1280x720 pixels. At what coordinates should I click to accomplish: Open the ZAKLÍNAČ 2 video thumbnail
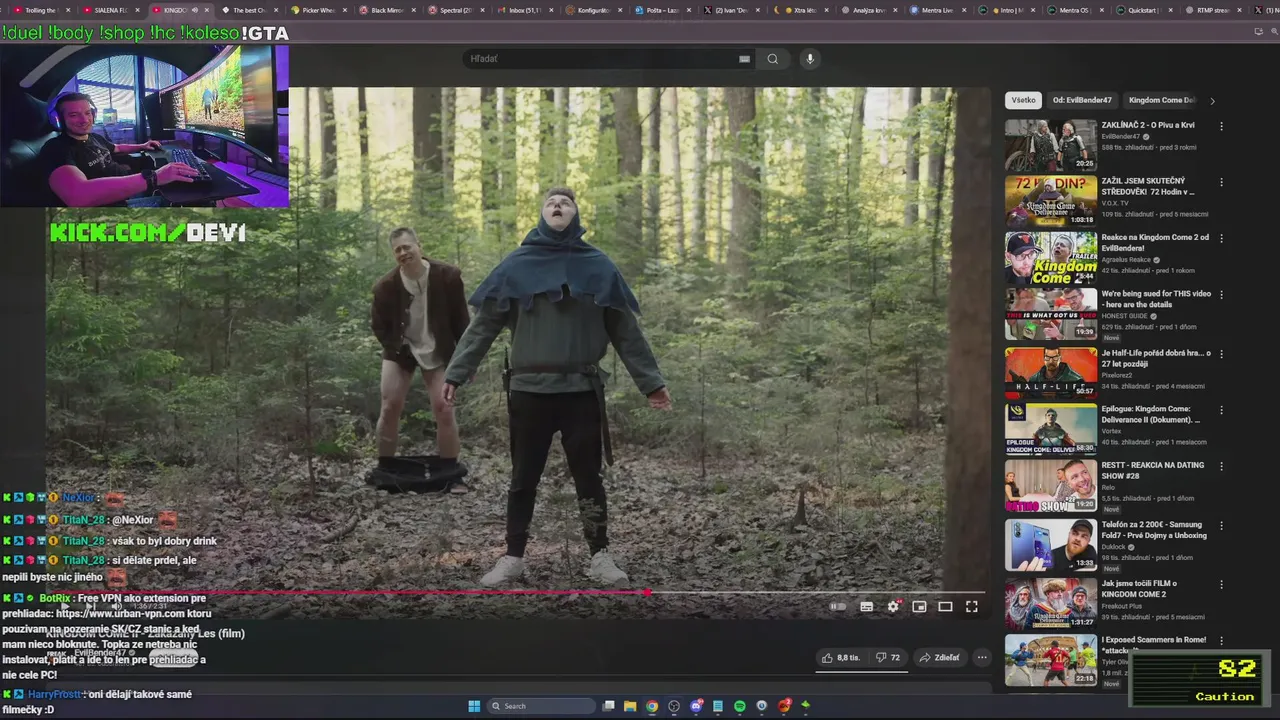[x=1051, y=146]
